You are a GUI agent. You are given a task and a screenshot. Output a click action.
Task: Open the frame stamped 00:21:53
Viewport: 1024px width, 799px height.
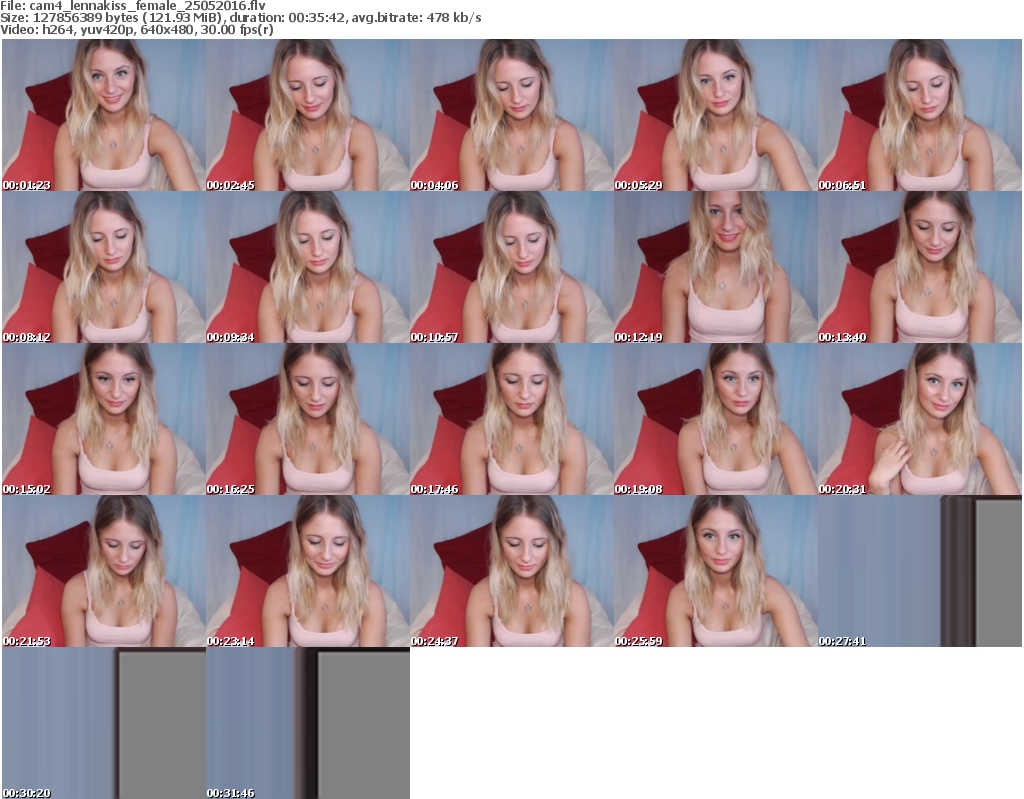(104, 571)
